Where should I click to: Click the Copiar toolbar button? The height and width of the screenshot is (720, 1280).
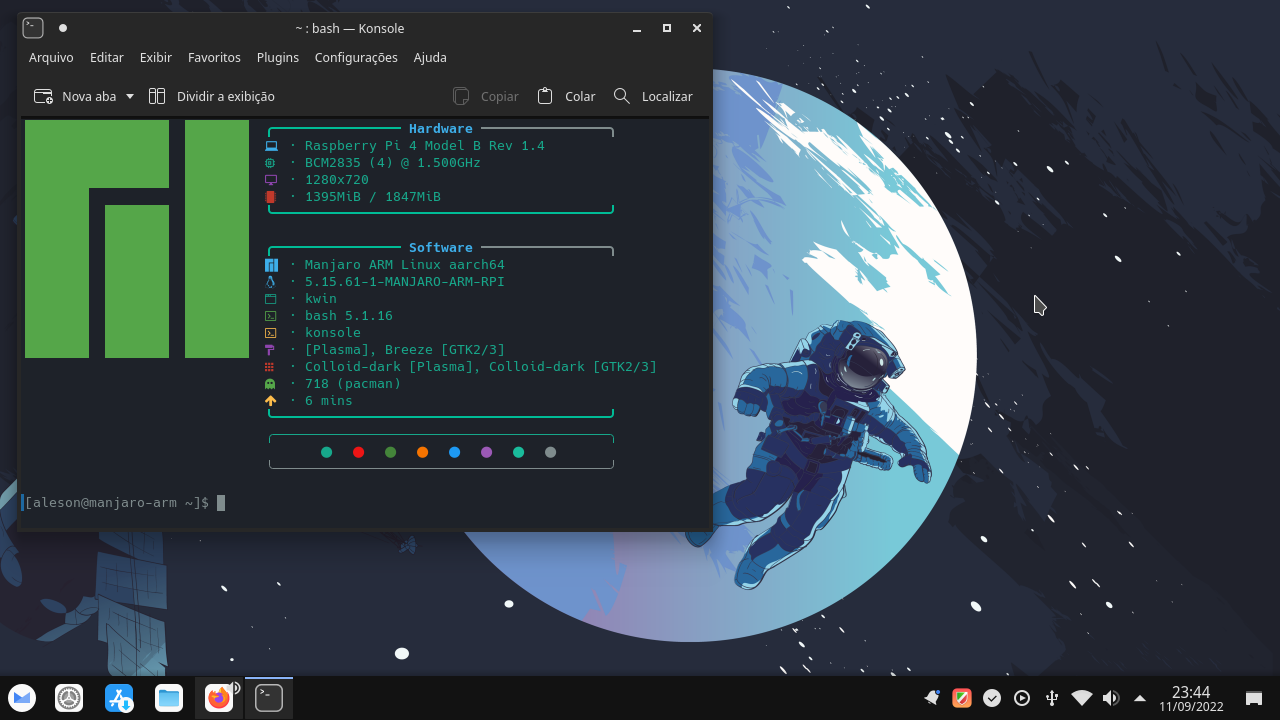(x=486, y=96)
